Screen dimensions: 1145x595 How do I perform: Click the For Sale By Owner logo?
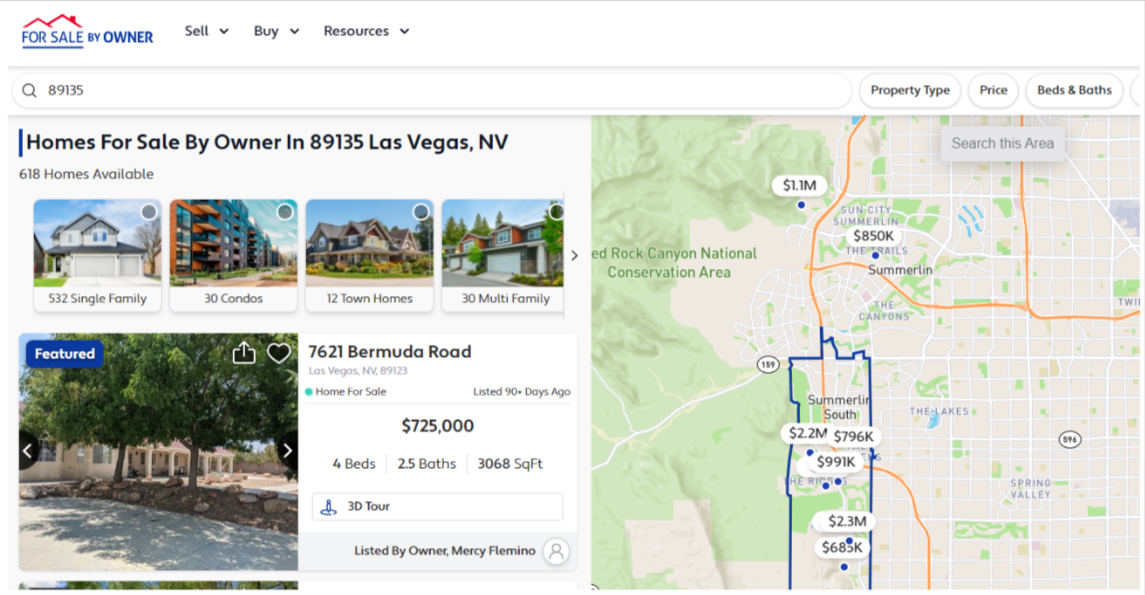tap(87, 32)
